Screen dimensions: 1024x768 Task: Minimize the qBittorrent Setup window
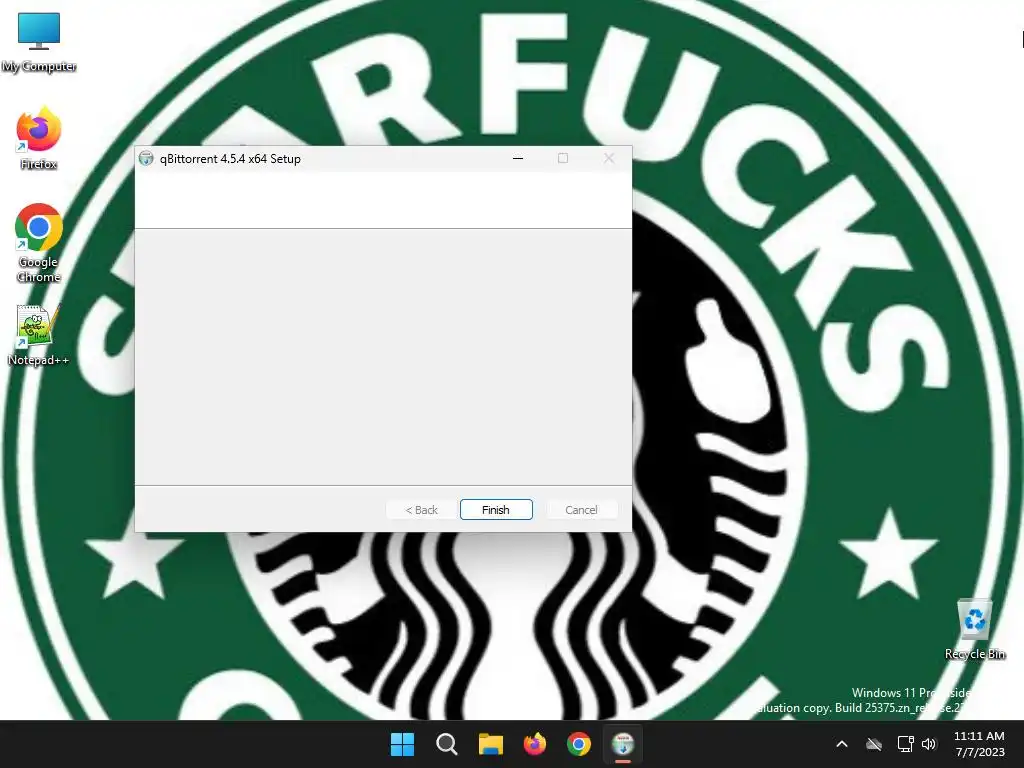click(x=518, y=159)
